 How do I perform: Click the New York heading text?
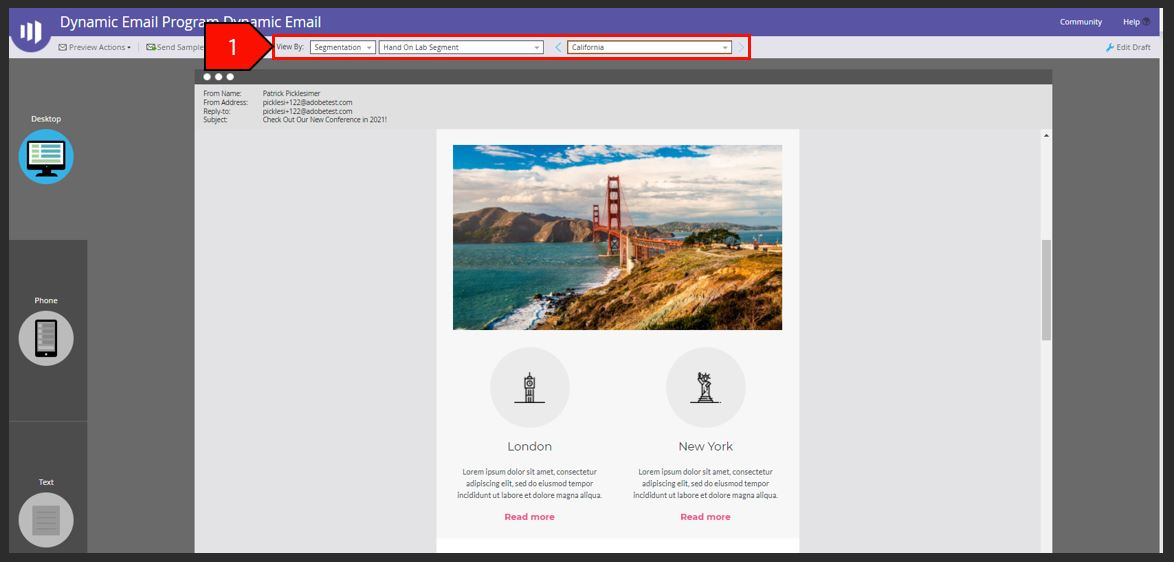(705, 447)
